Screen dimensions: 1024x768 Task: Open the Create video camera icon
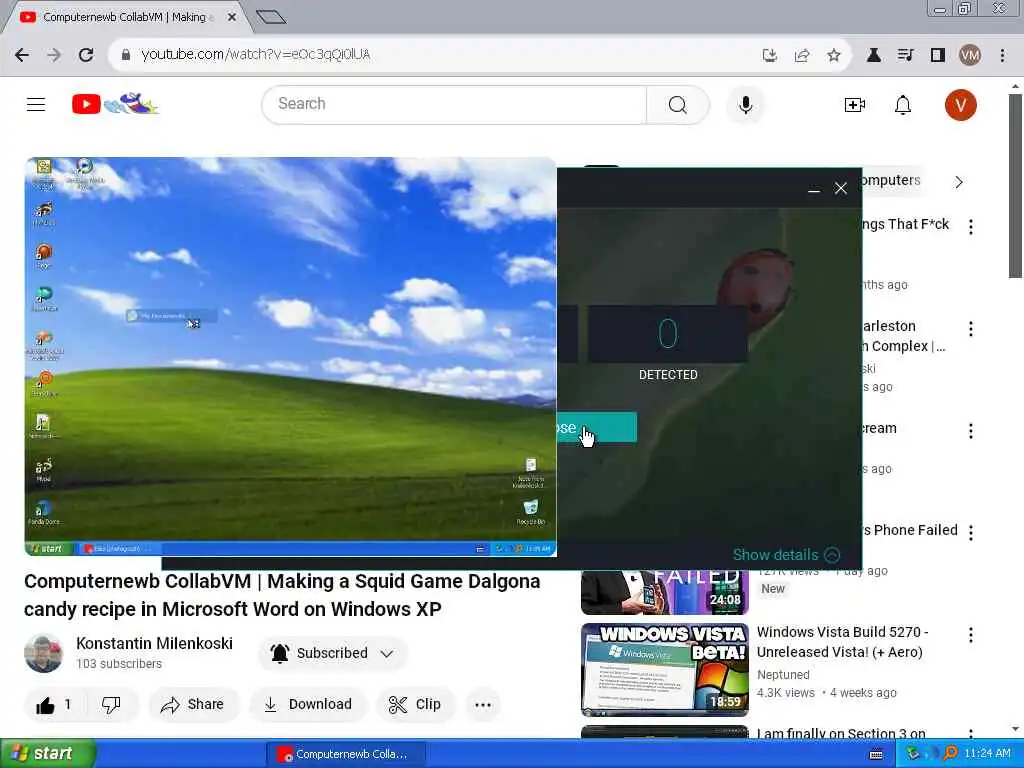(854, 104)
